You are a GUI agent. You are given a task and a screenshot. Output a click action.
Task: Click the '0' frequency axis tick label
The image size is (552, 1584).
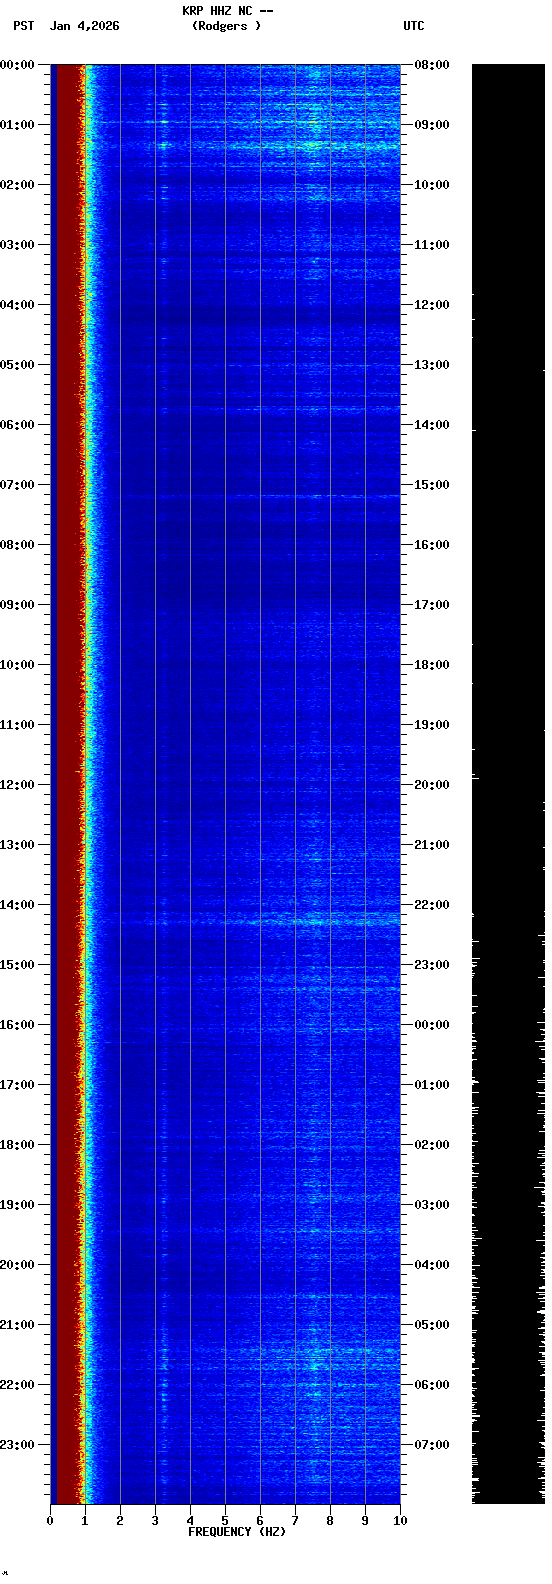coord(50,1521)
